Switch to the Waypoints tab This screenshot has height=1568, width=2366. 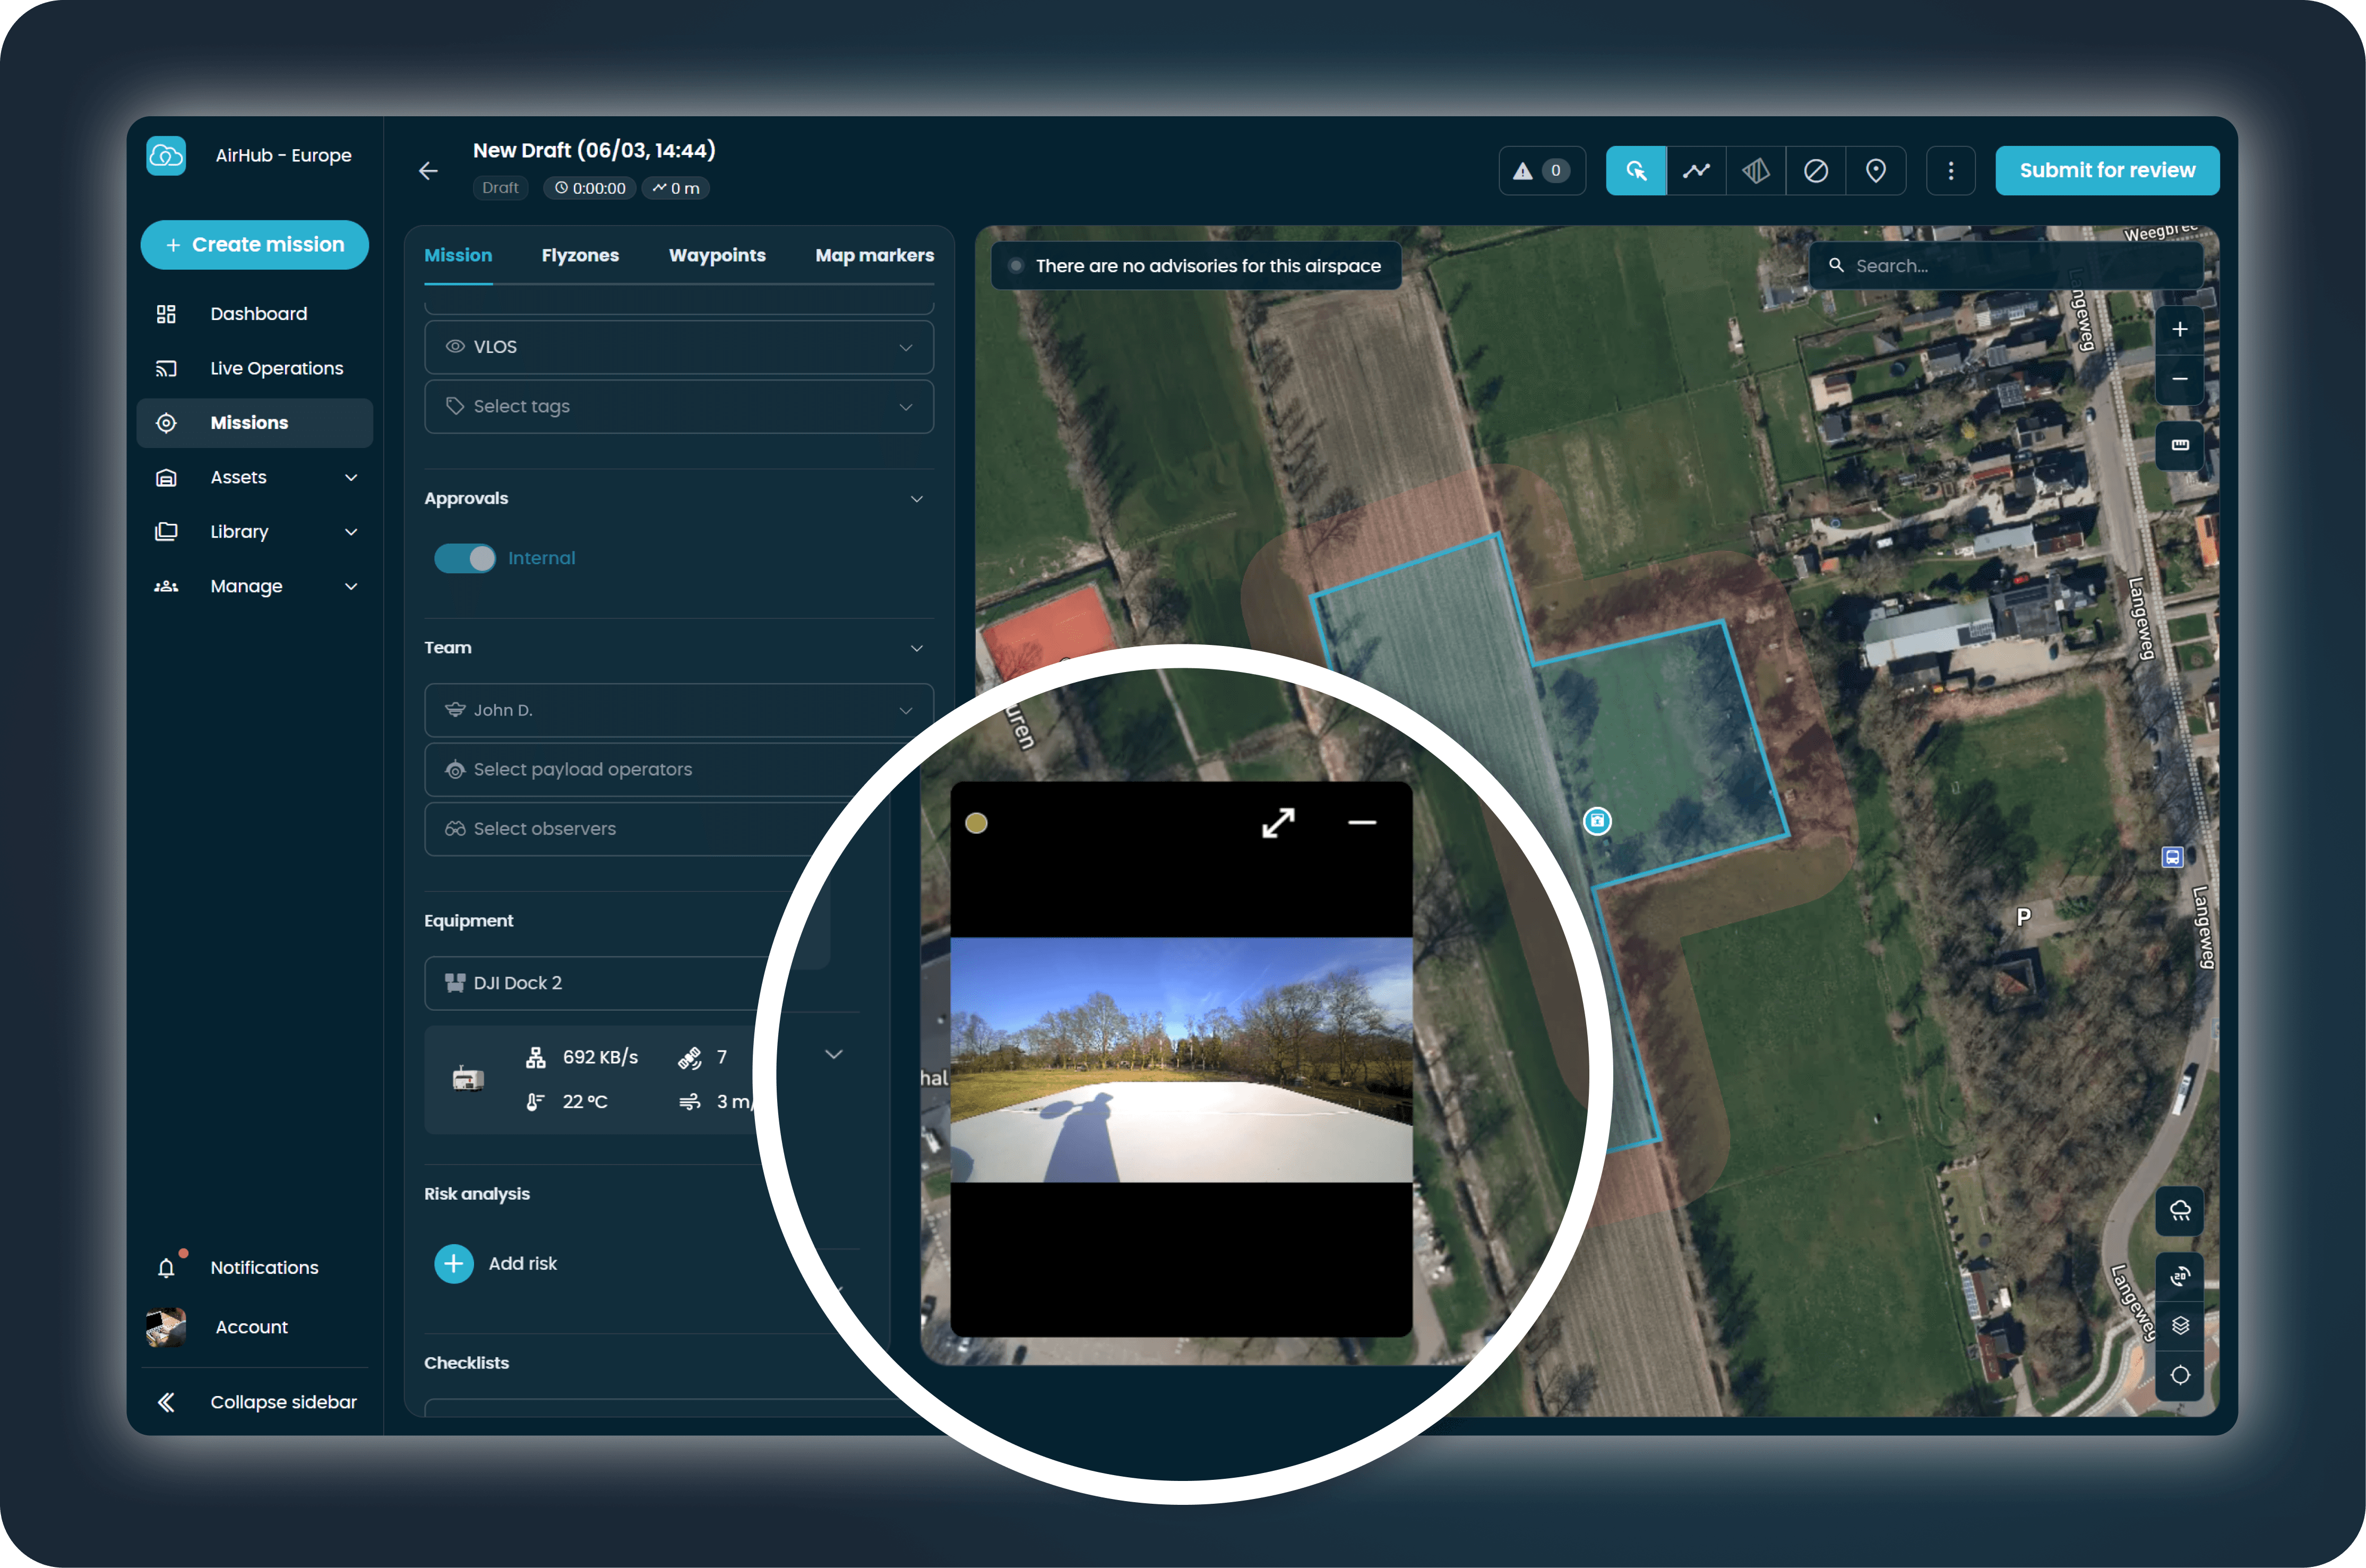click(717, 256)
